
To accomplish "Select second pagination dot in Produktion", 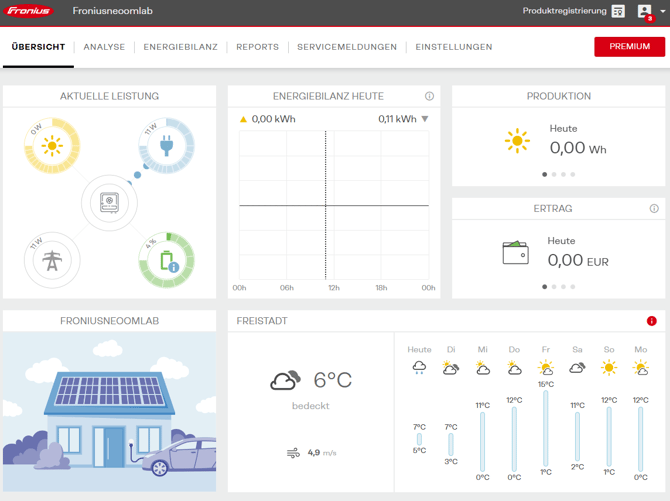I will point(554,175).
